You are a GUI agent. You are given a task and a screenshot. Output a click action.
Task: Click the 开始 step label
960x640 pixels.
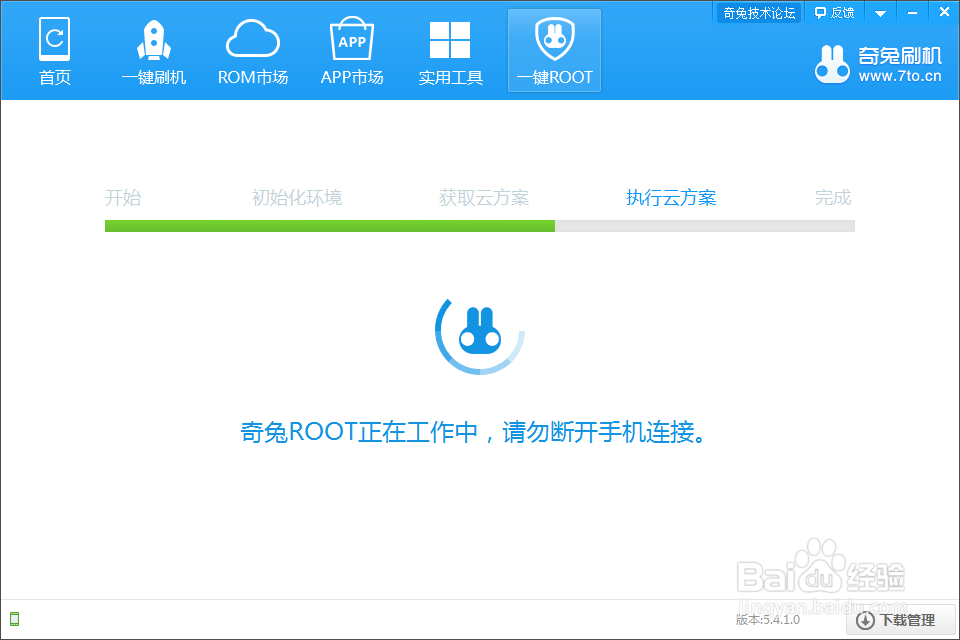coord(123,198)
